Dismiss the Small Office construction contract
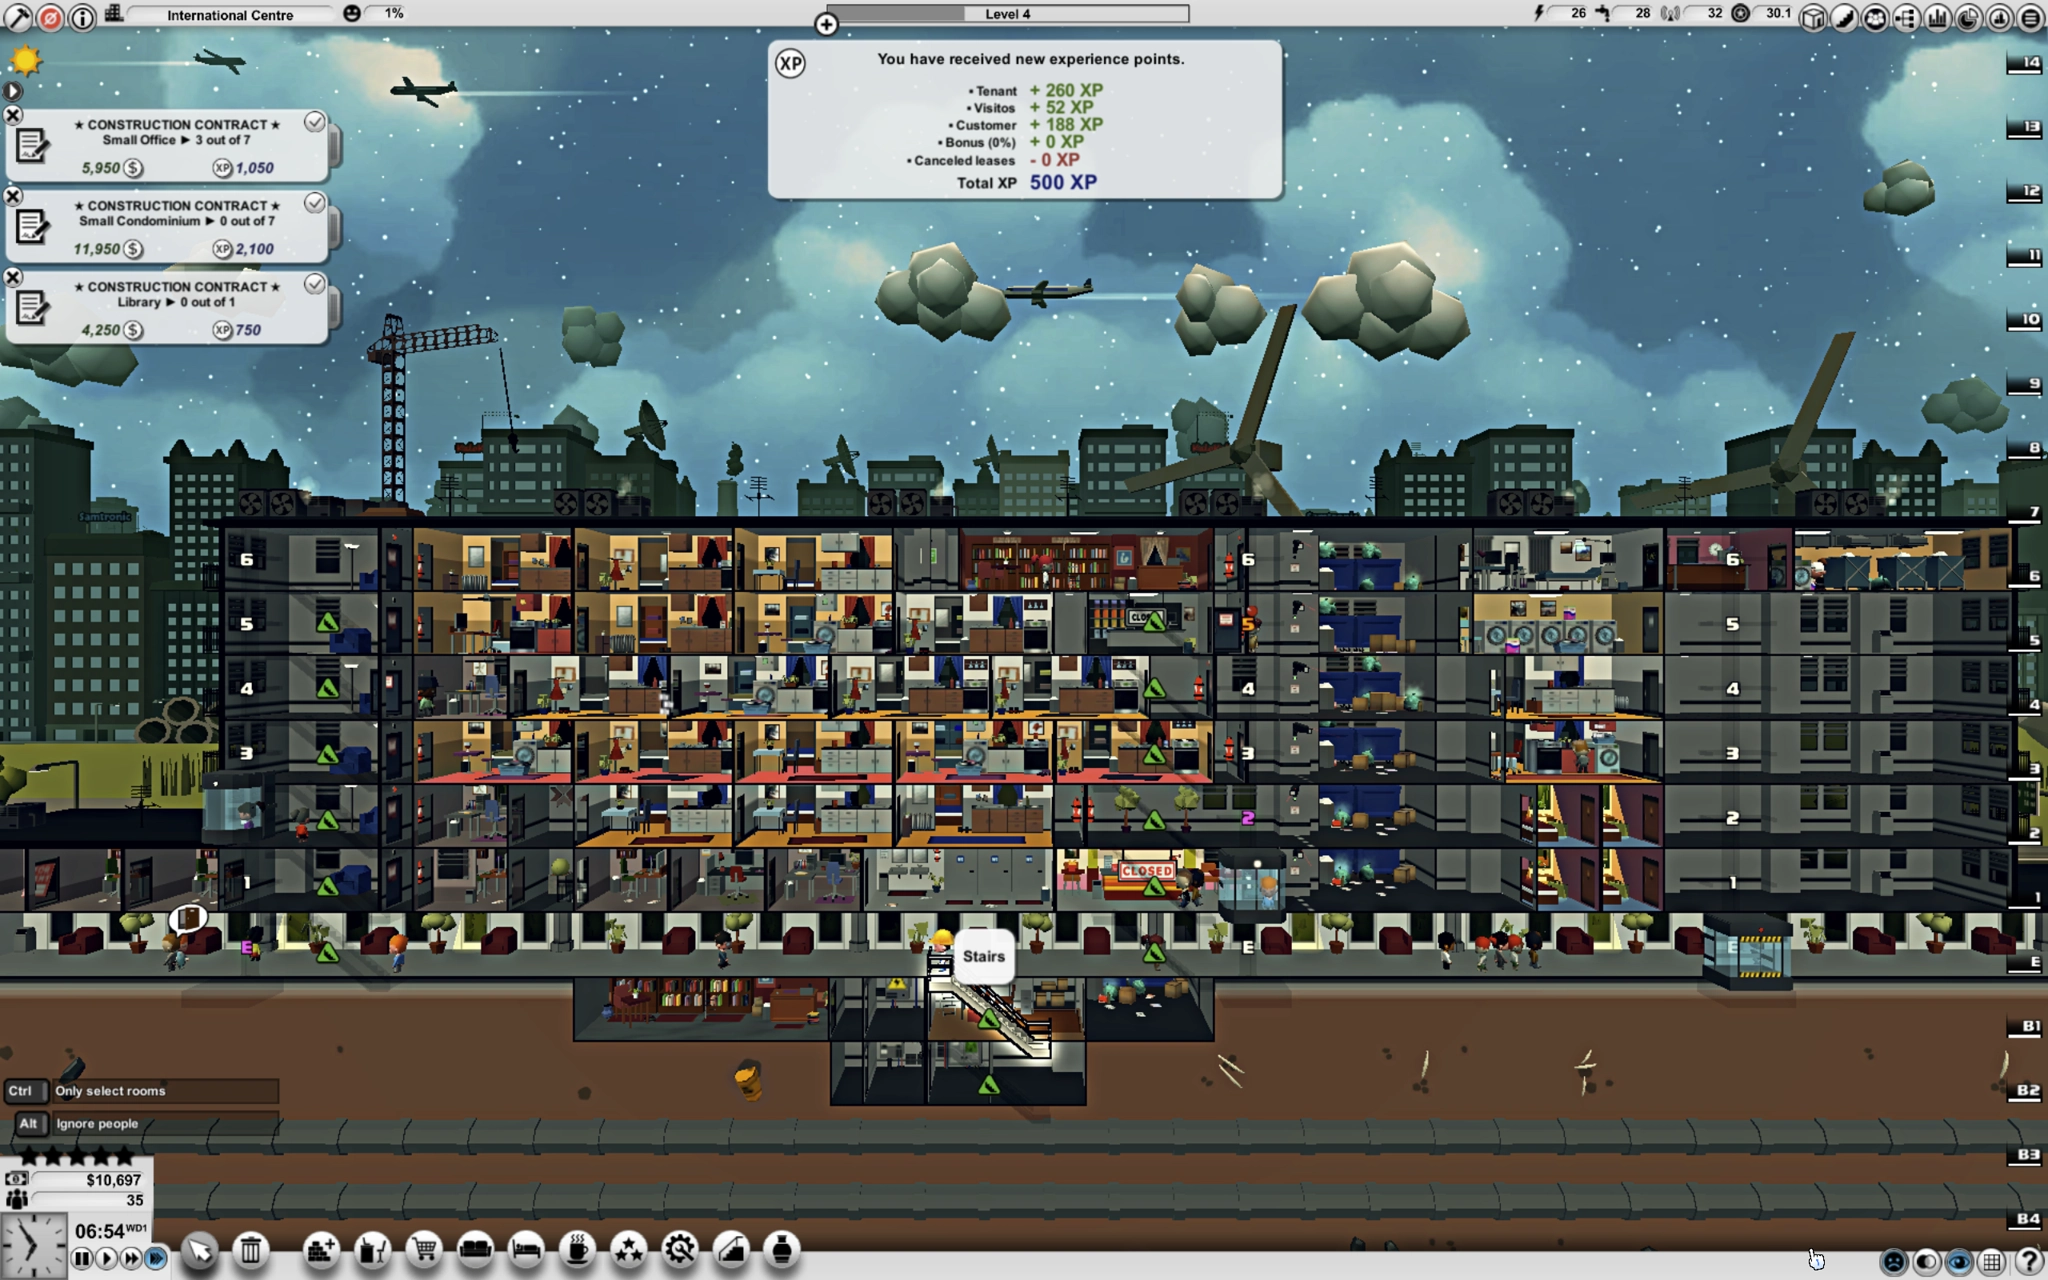 pos(13,115)
